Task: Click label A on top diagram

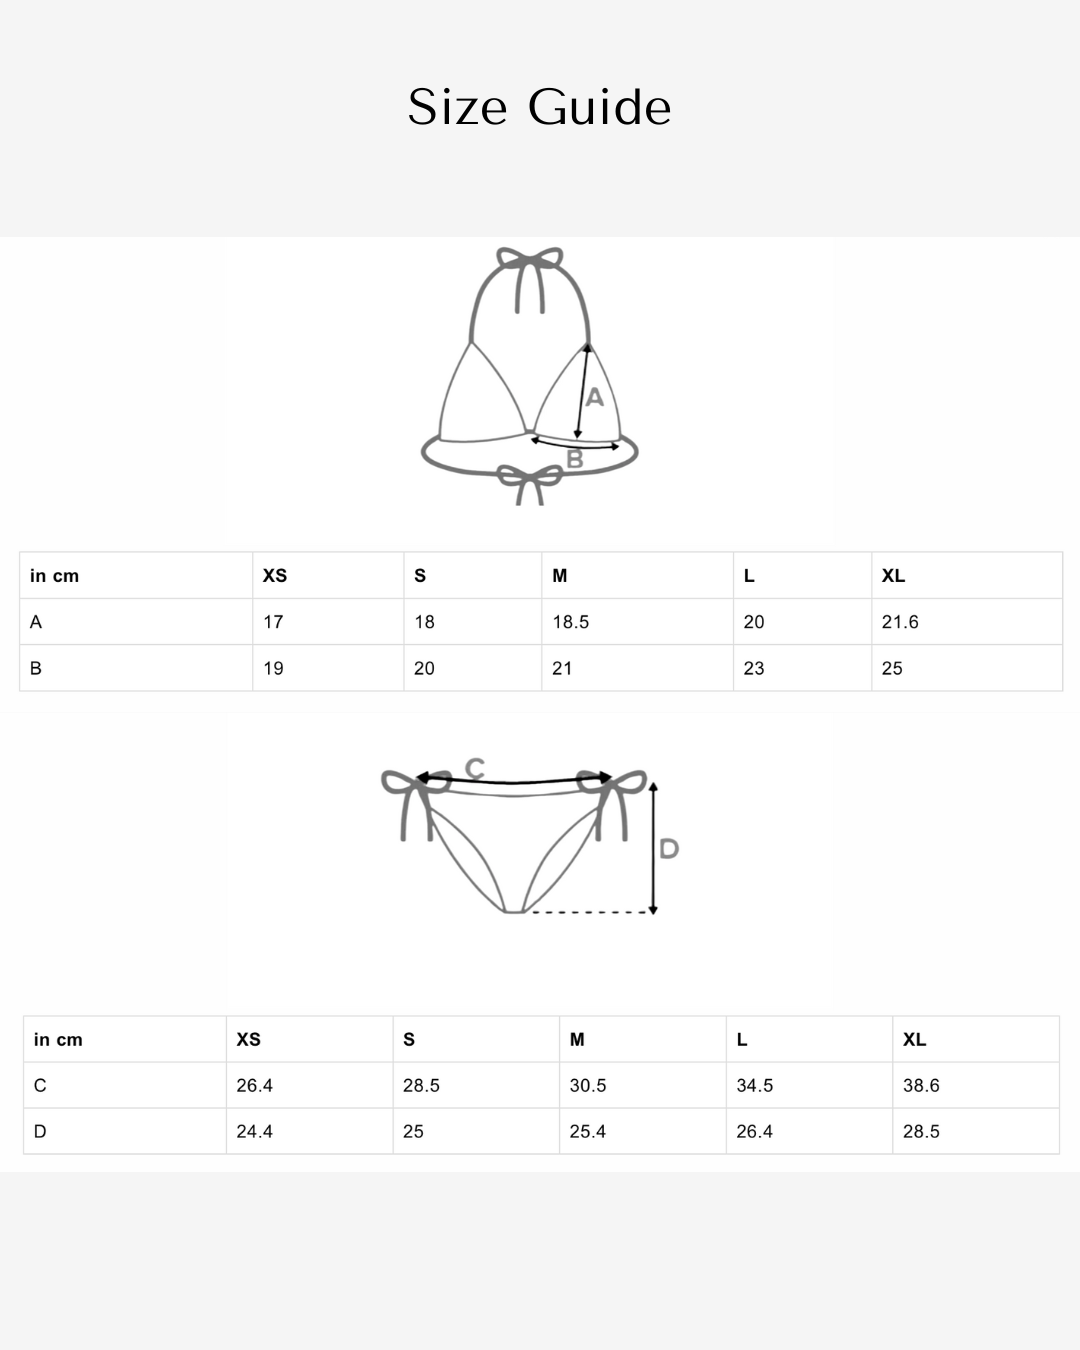Action: click(594, 397)
